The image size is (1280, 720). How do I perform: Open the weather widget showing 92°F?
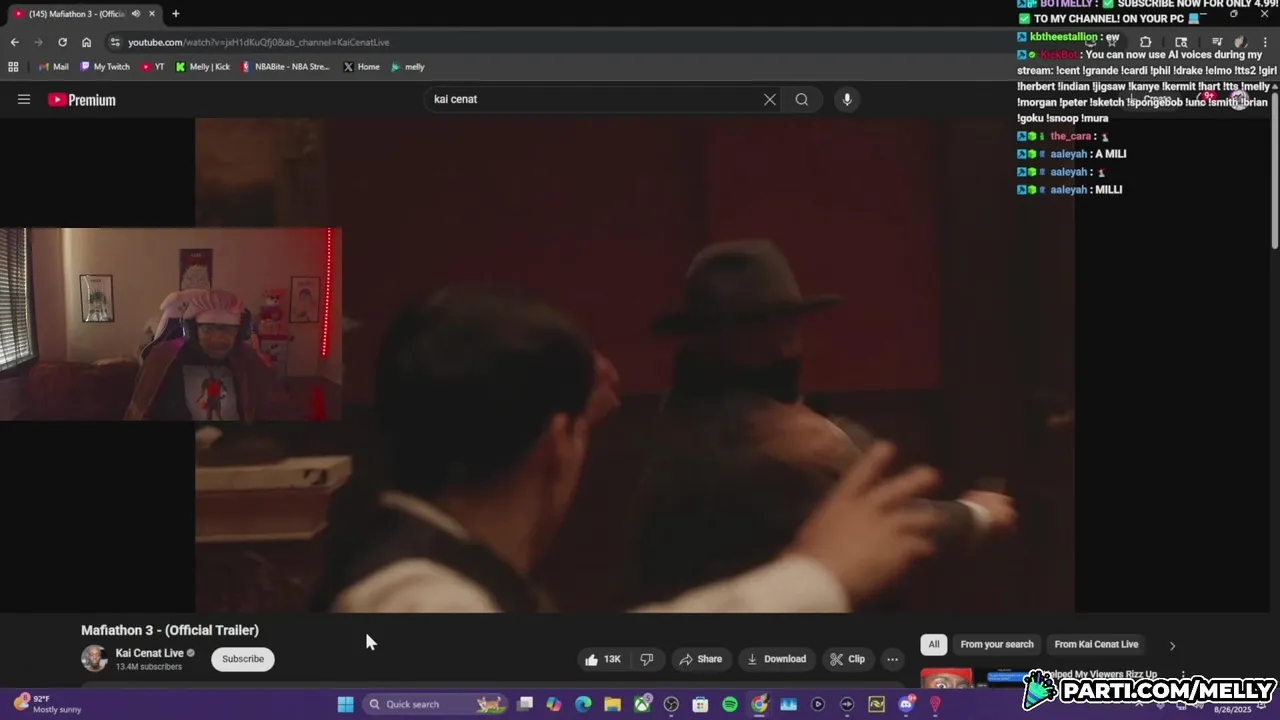(47, 704)
